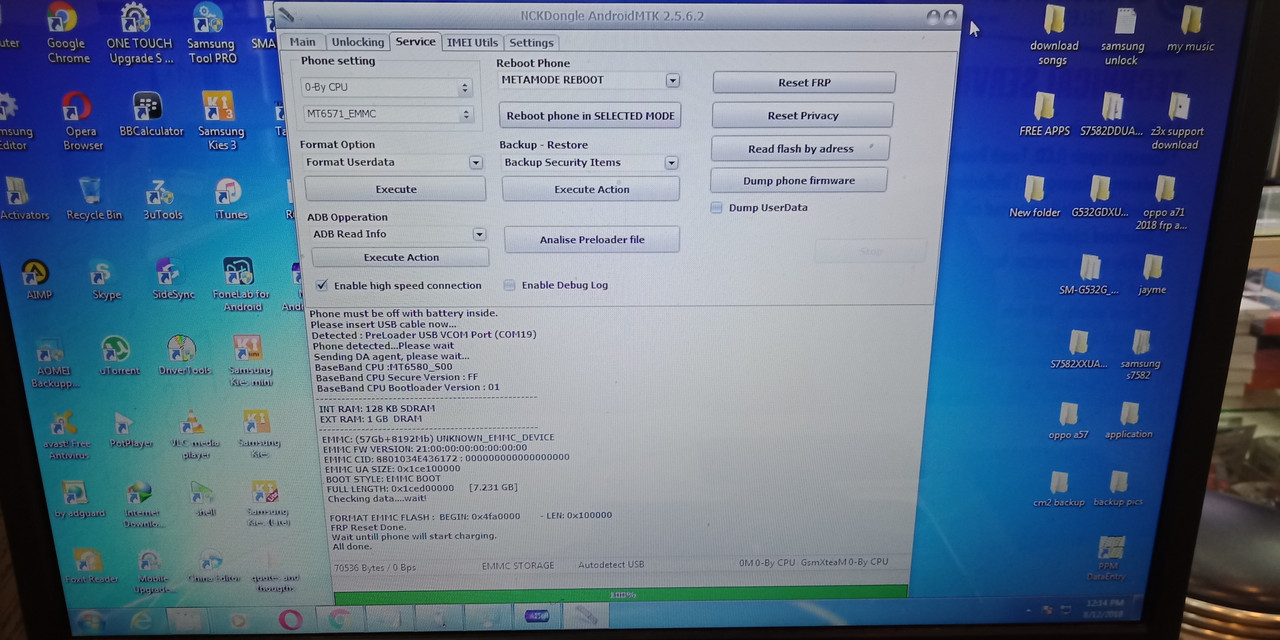Open FoneLab for Android shortcut
This screenshot has width=1280, height=640.
(x=241, y=285)
